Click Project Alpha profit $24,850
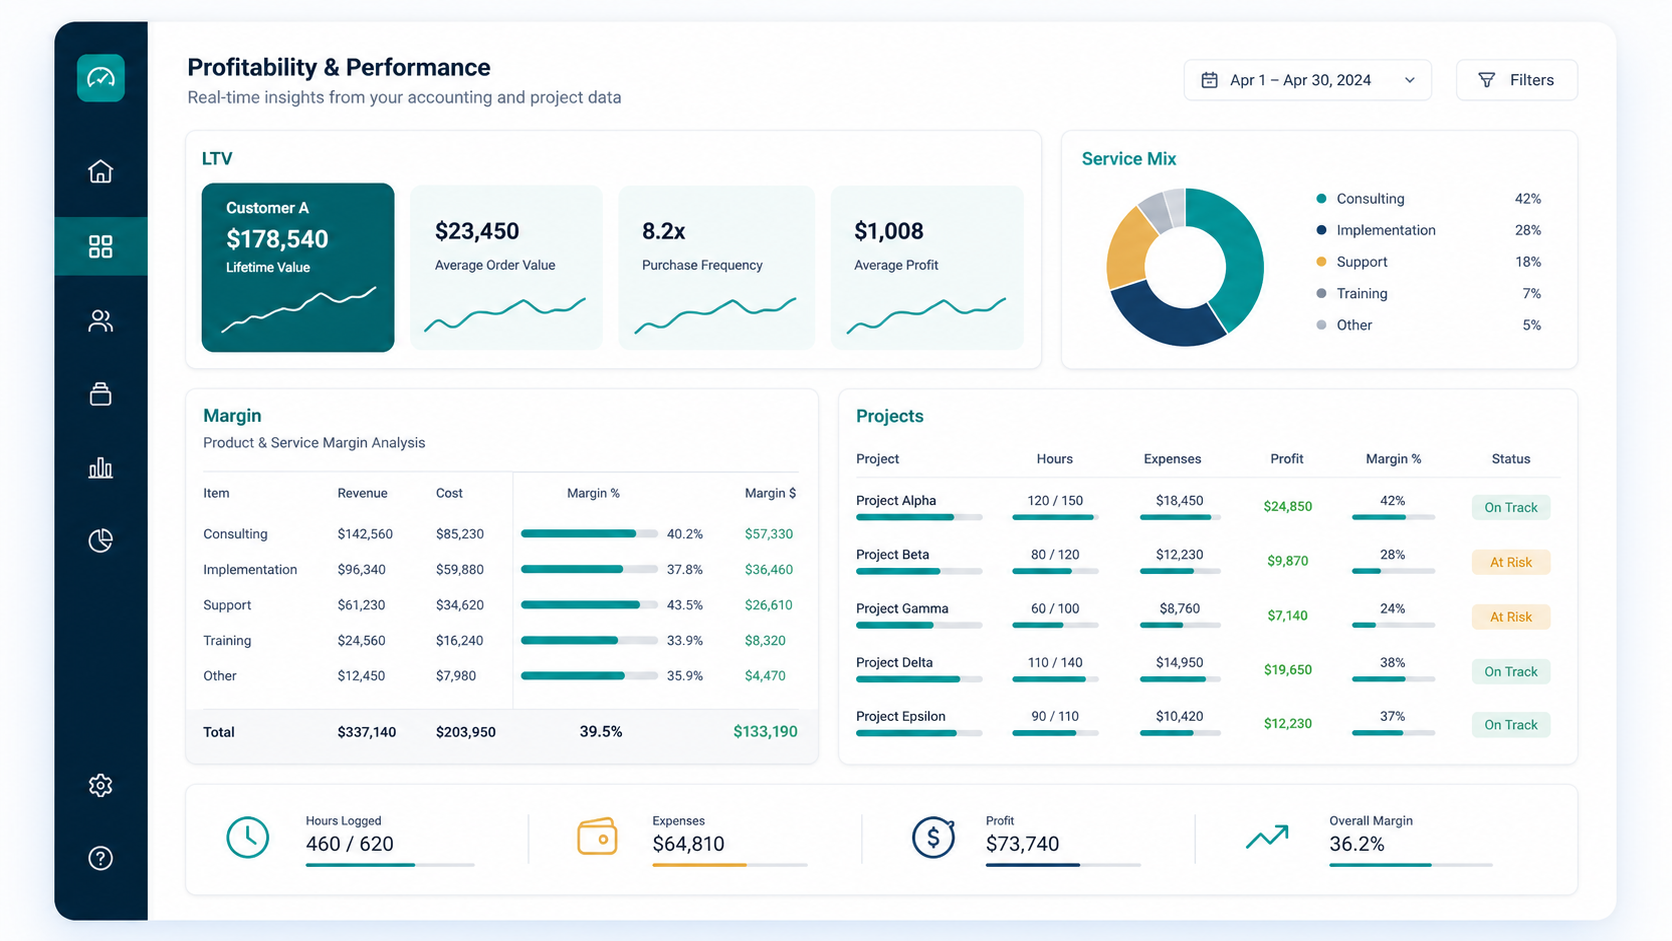Image resolution: width=1672 pixels, height=941 pixels. click(x=1287, y=507)
